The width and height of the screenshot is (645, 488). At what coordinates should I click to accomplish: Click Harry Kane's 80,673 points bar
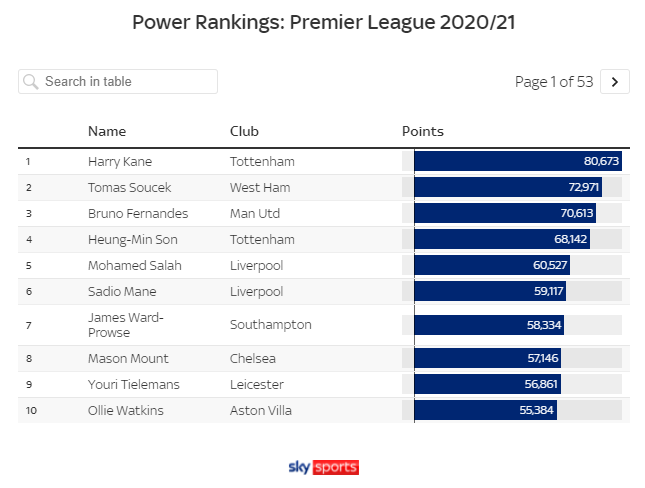point(518,161)
